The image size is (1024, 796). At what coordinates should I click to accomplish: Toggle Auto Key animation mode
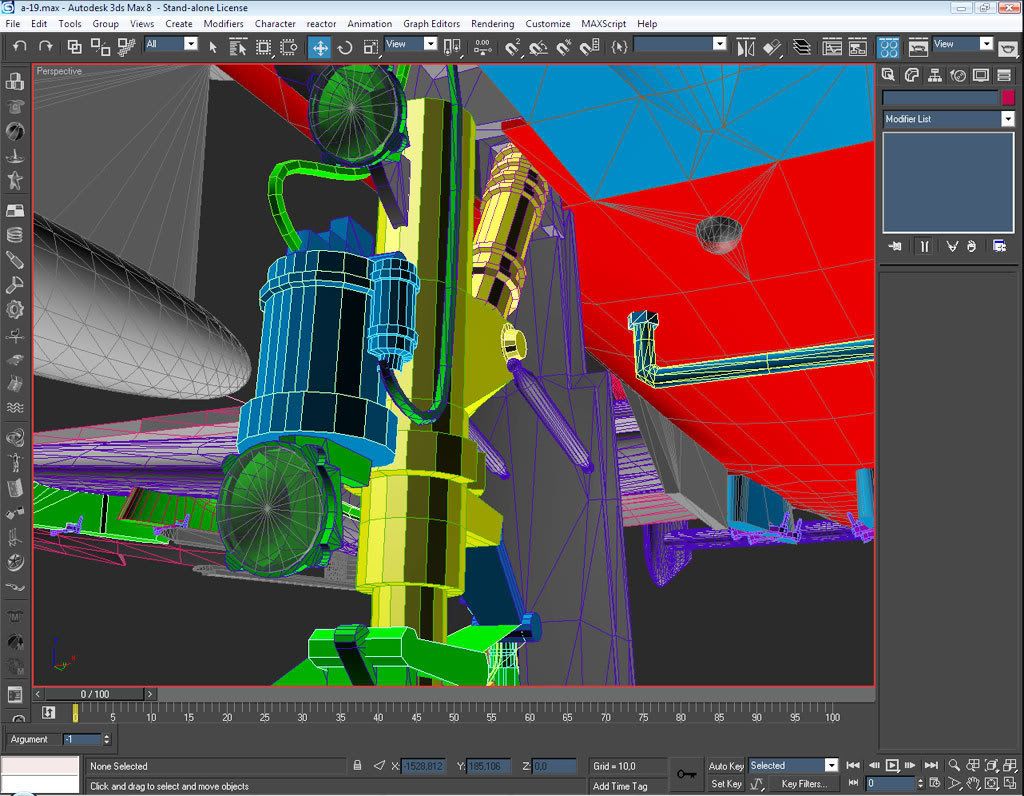[726, 766]
